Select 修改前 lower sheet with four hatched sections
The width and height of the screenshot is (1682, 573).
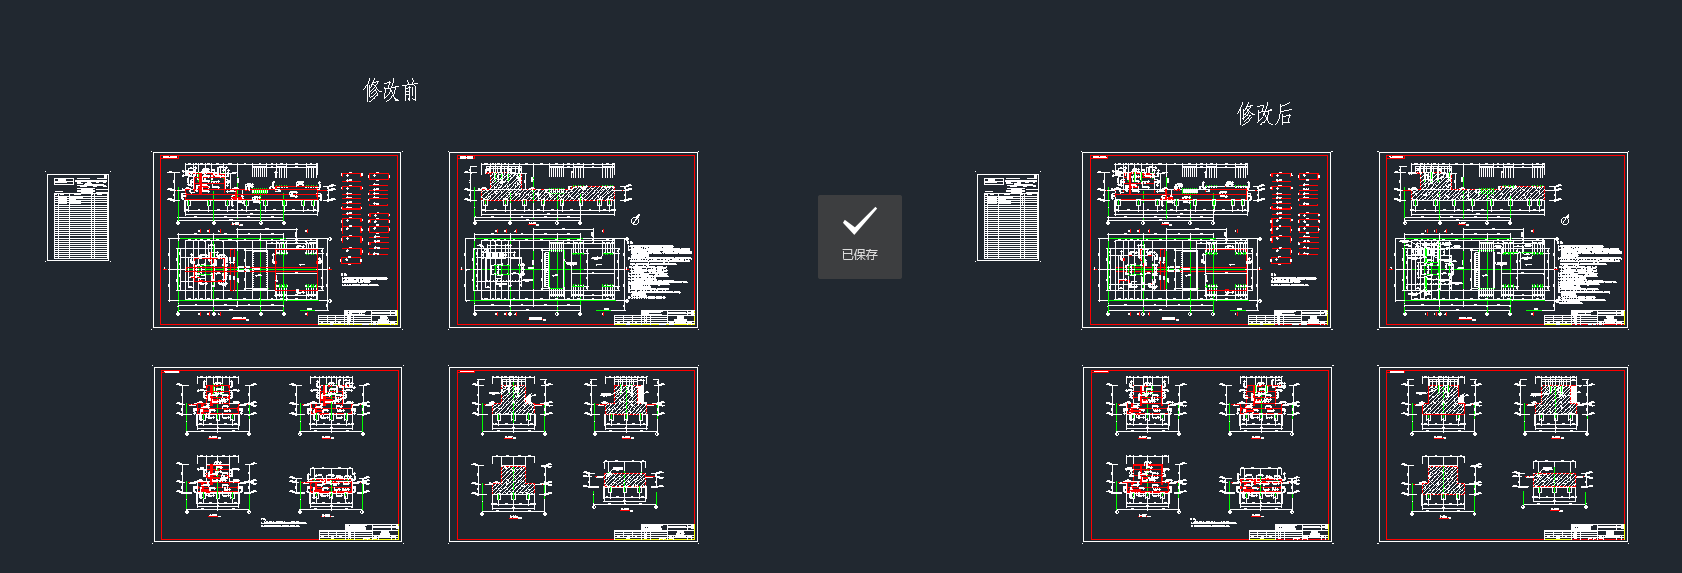click(x=574, y=455)
